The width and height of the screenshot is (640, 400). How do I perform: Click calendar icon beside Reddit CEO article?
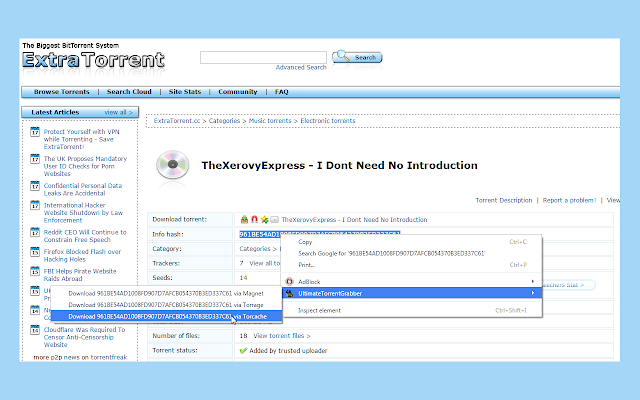pos(35,232)
